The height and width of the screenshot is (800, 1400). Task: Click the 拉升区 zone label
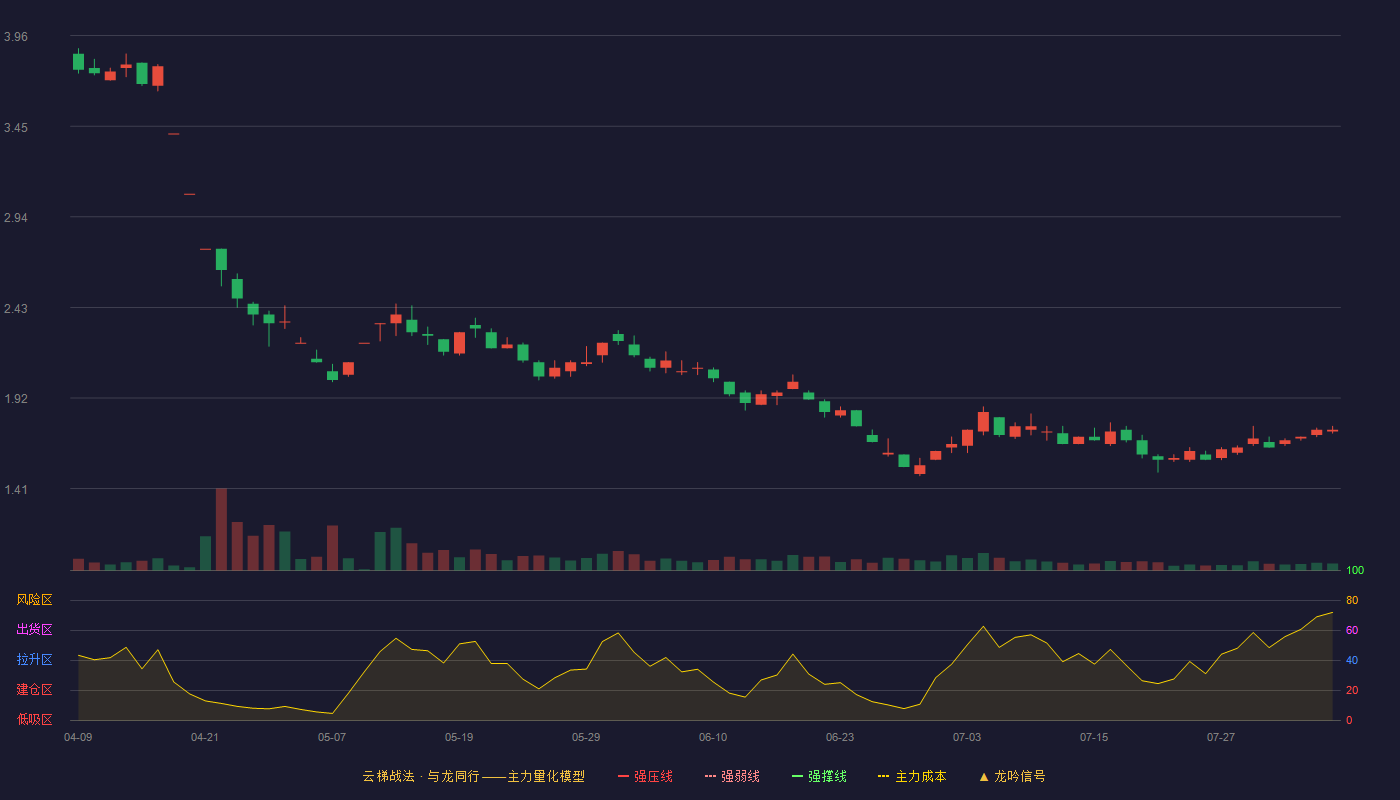[35, 660]
